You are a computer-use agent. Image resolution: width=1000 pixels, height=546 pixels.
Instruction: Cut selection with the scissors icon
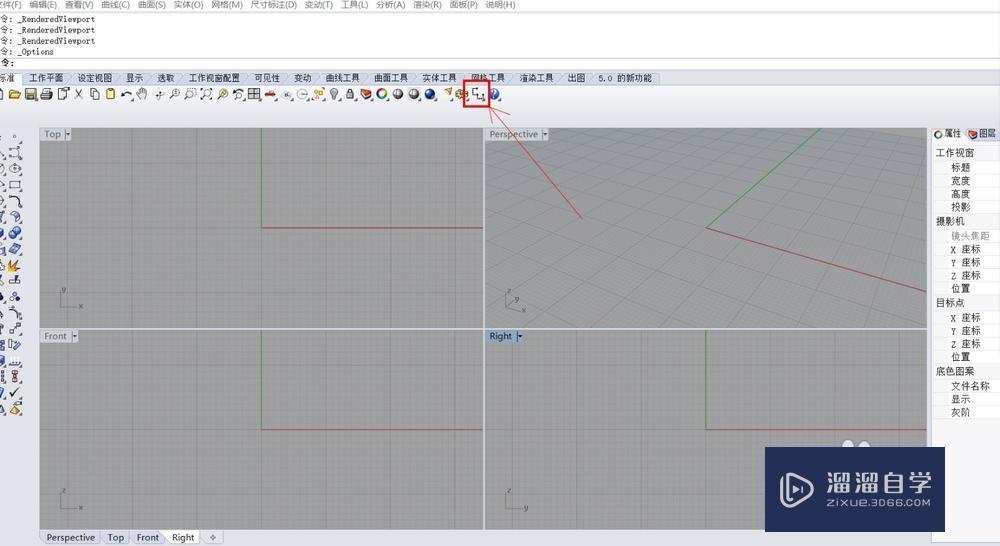tap(78, 94)
